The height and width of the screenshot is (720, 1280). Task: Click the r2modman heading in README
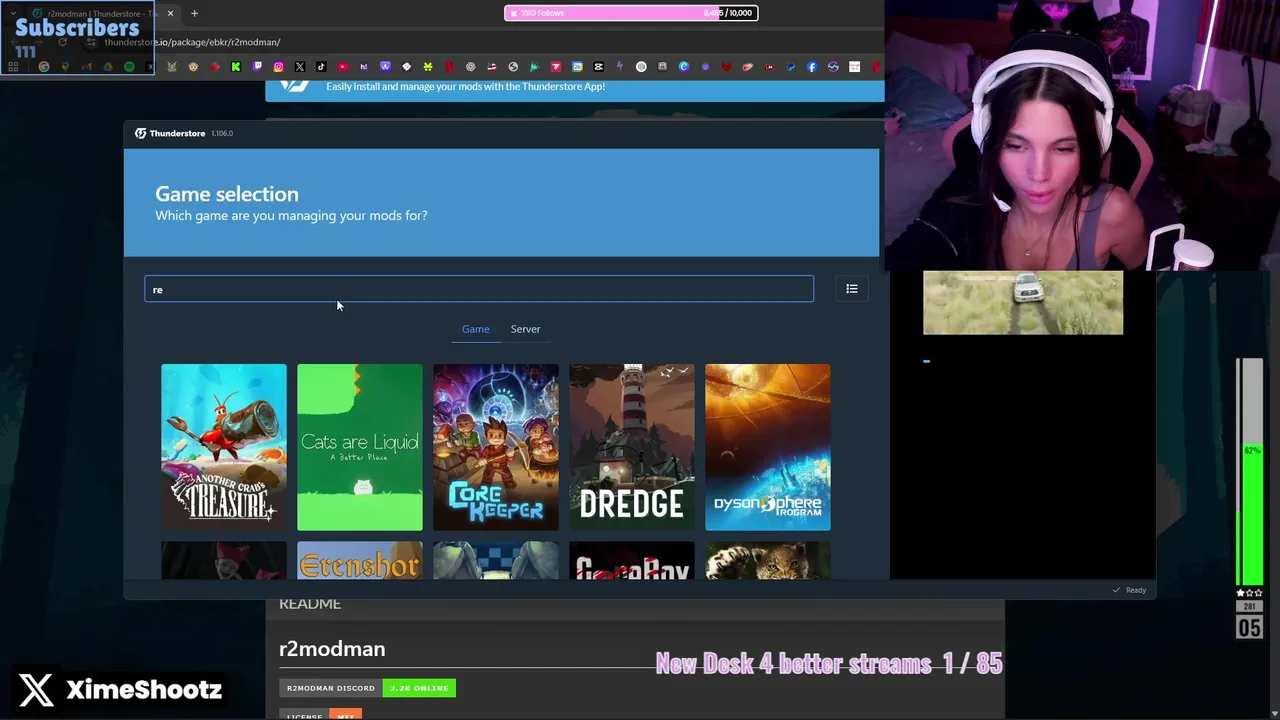[332, 649]
